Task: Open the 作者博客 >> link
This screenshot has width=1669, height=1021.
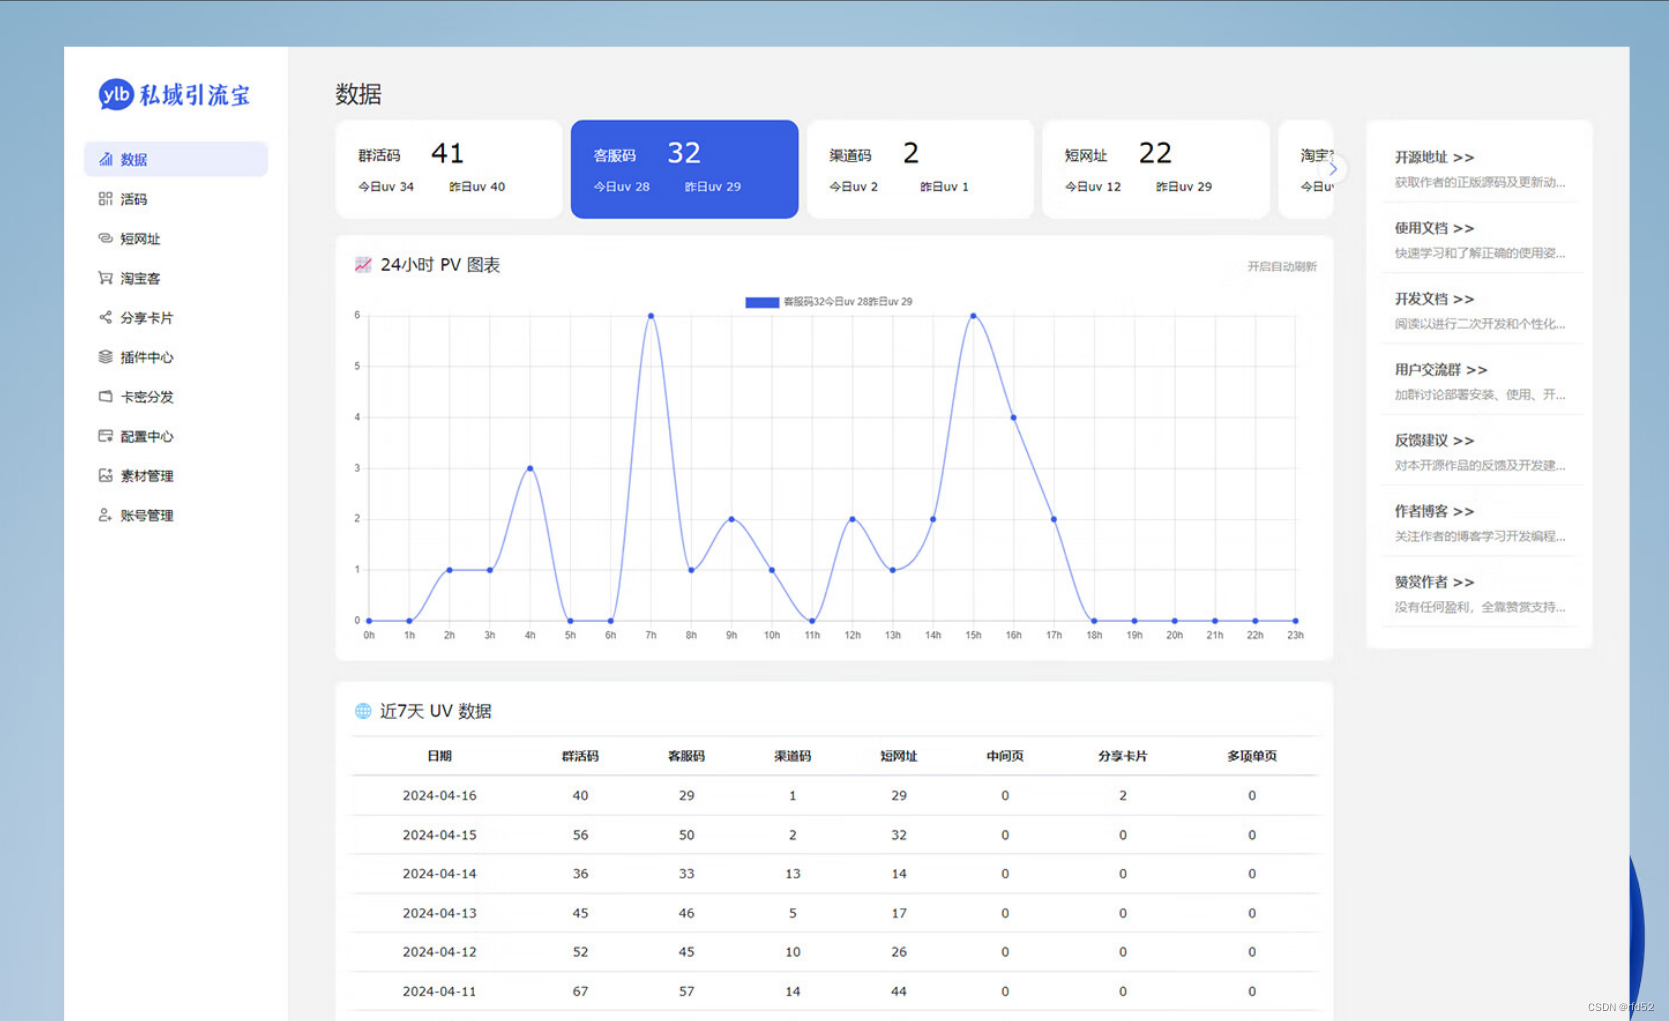Action: (x=1434, y=511)
